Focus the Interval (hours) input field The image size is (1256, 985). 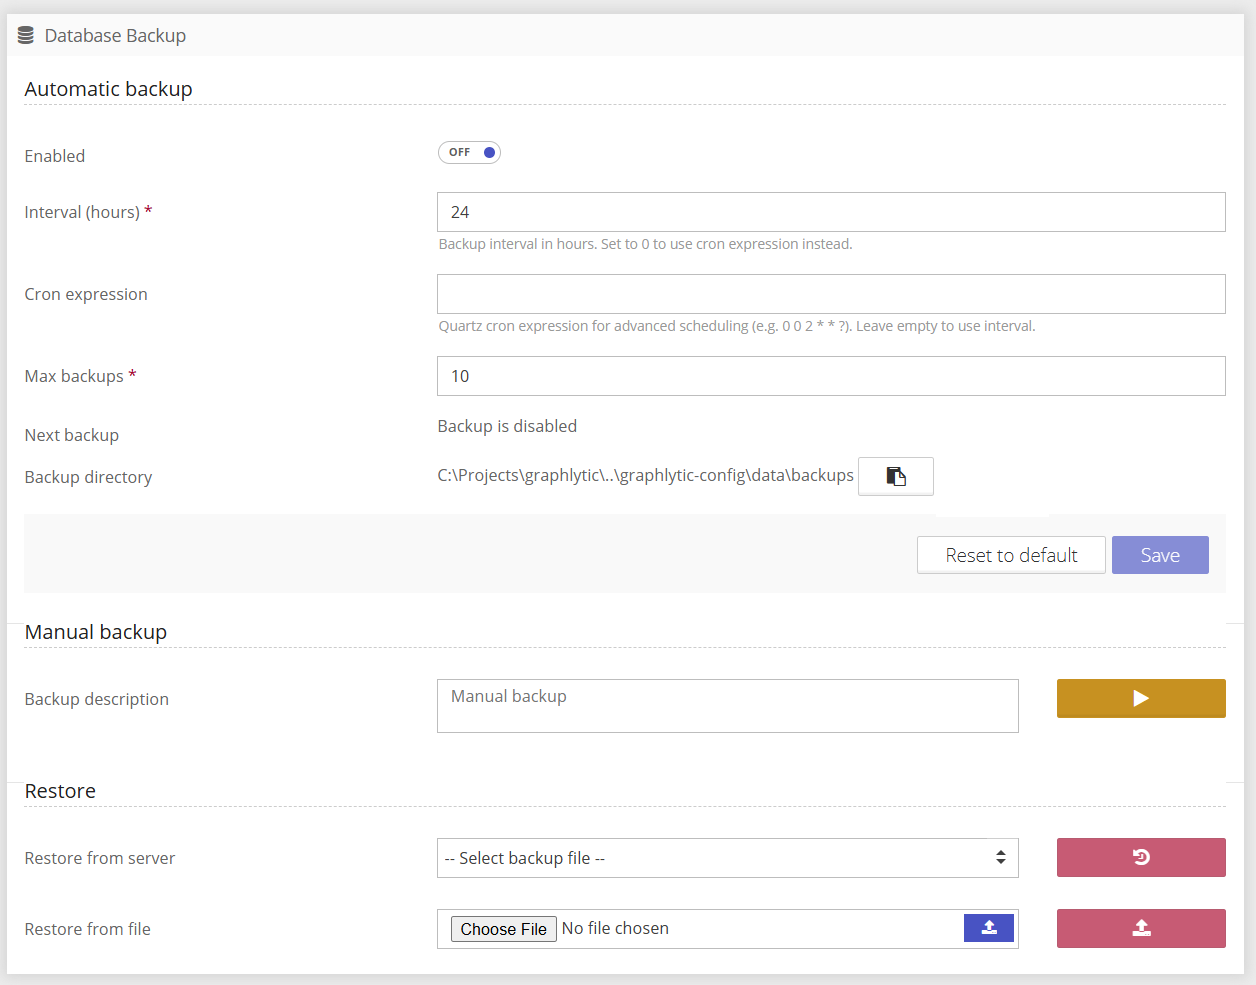pyautogui.click(x=831, y=212)
